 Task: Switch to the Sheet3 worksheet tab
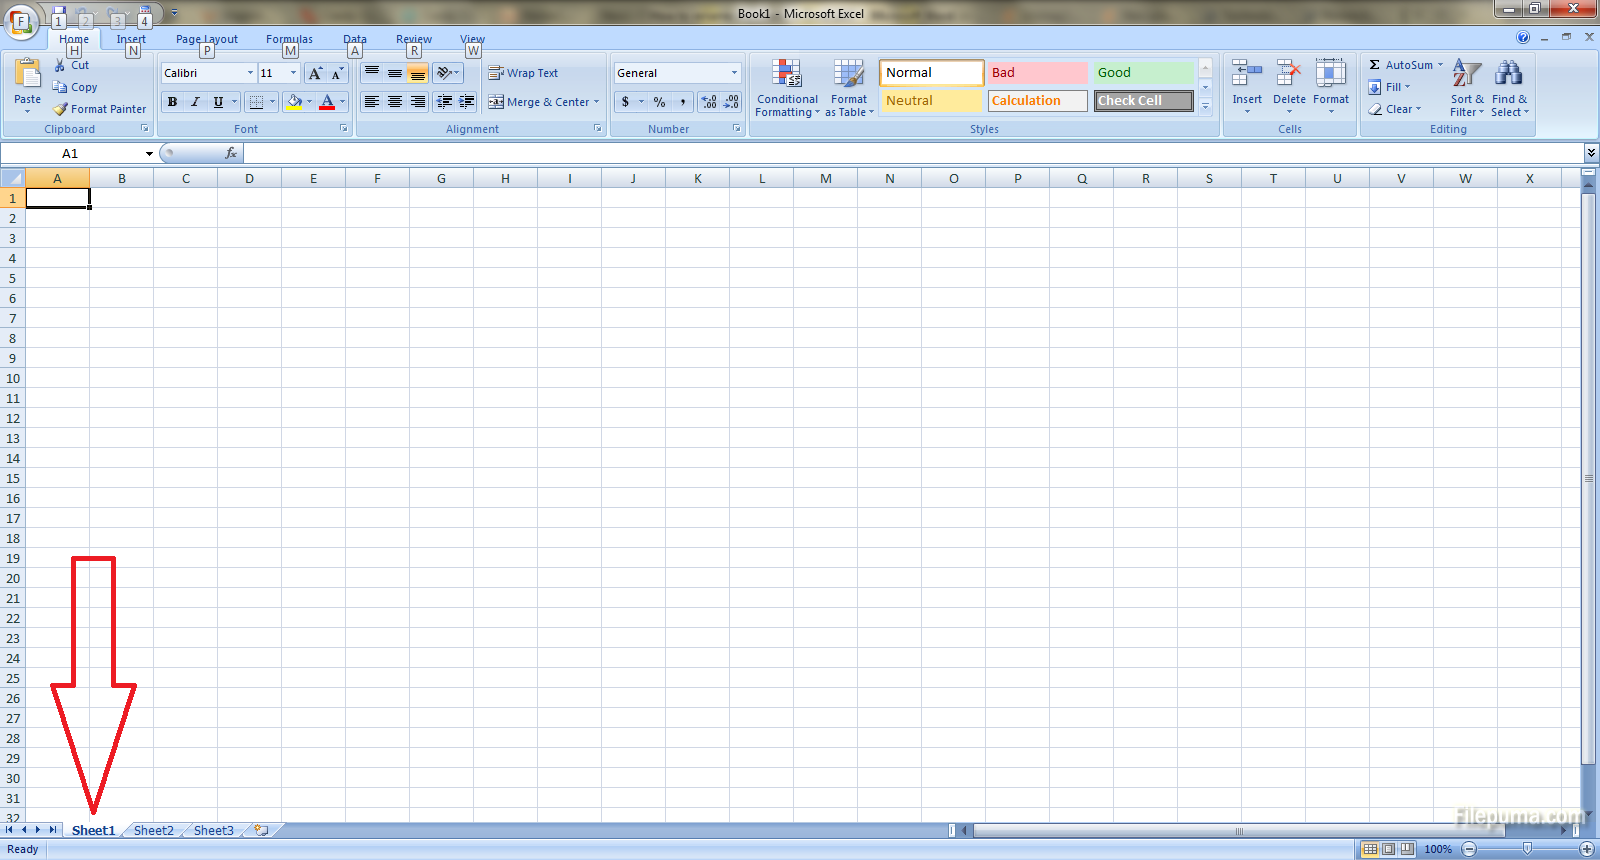click(x=214, y=830)
